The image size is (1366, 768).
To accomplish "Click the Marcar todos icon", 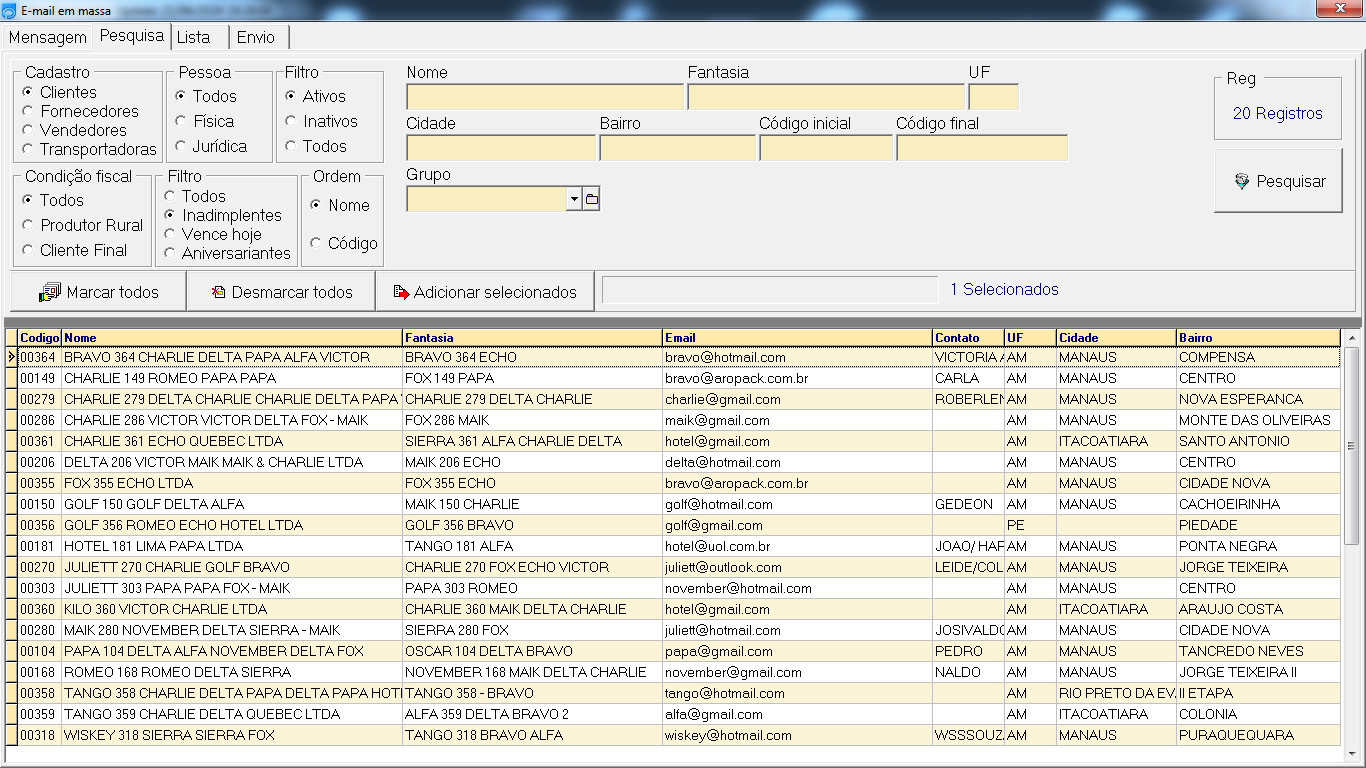I will point(49,292).
